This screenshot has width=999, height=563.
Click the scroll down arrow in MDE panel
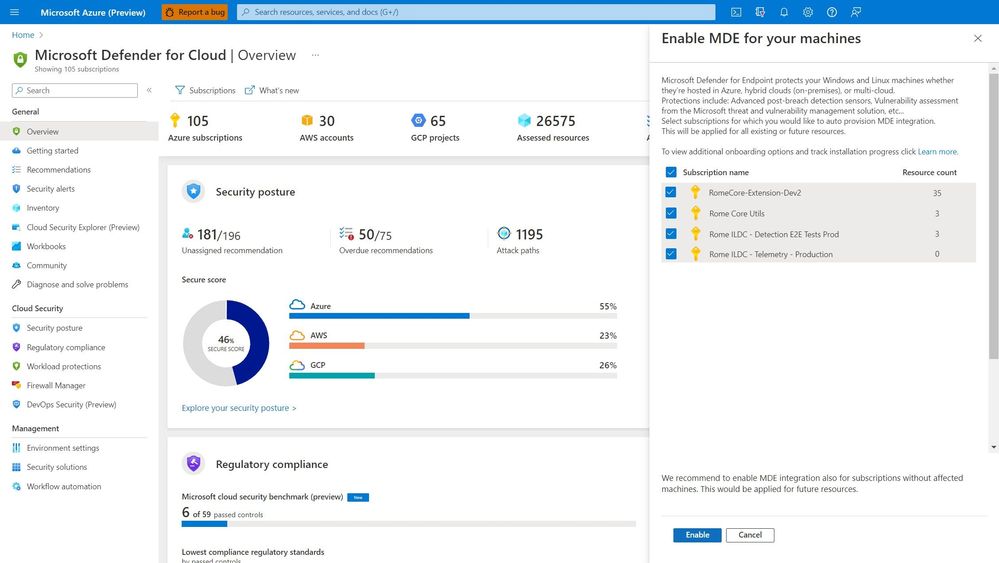[993, 448]
